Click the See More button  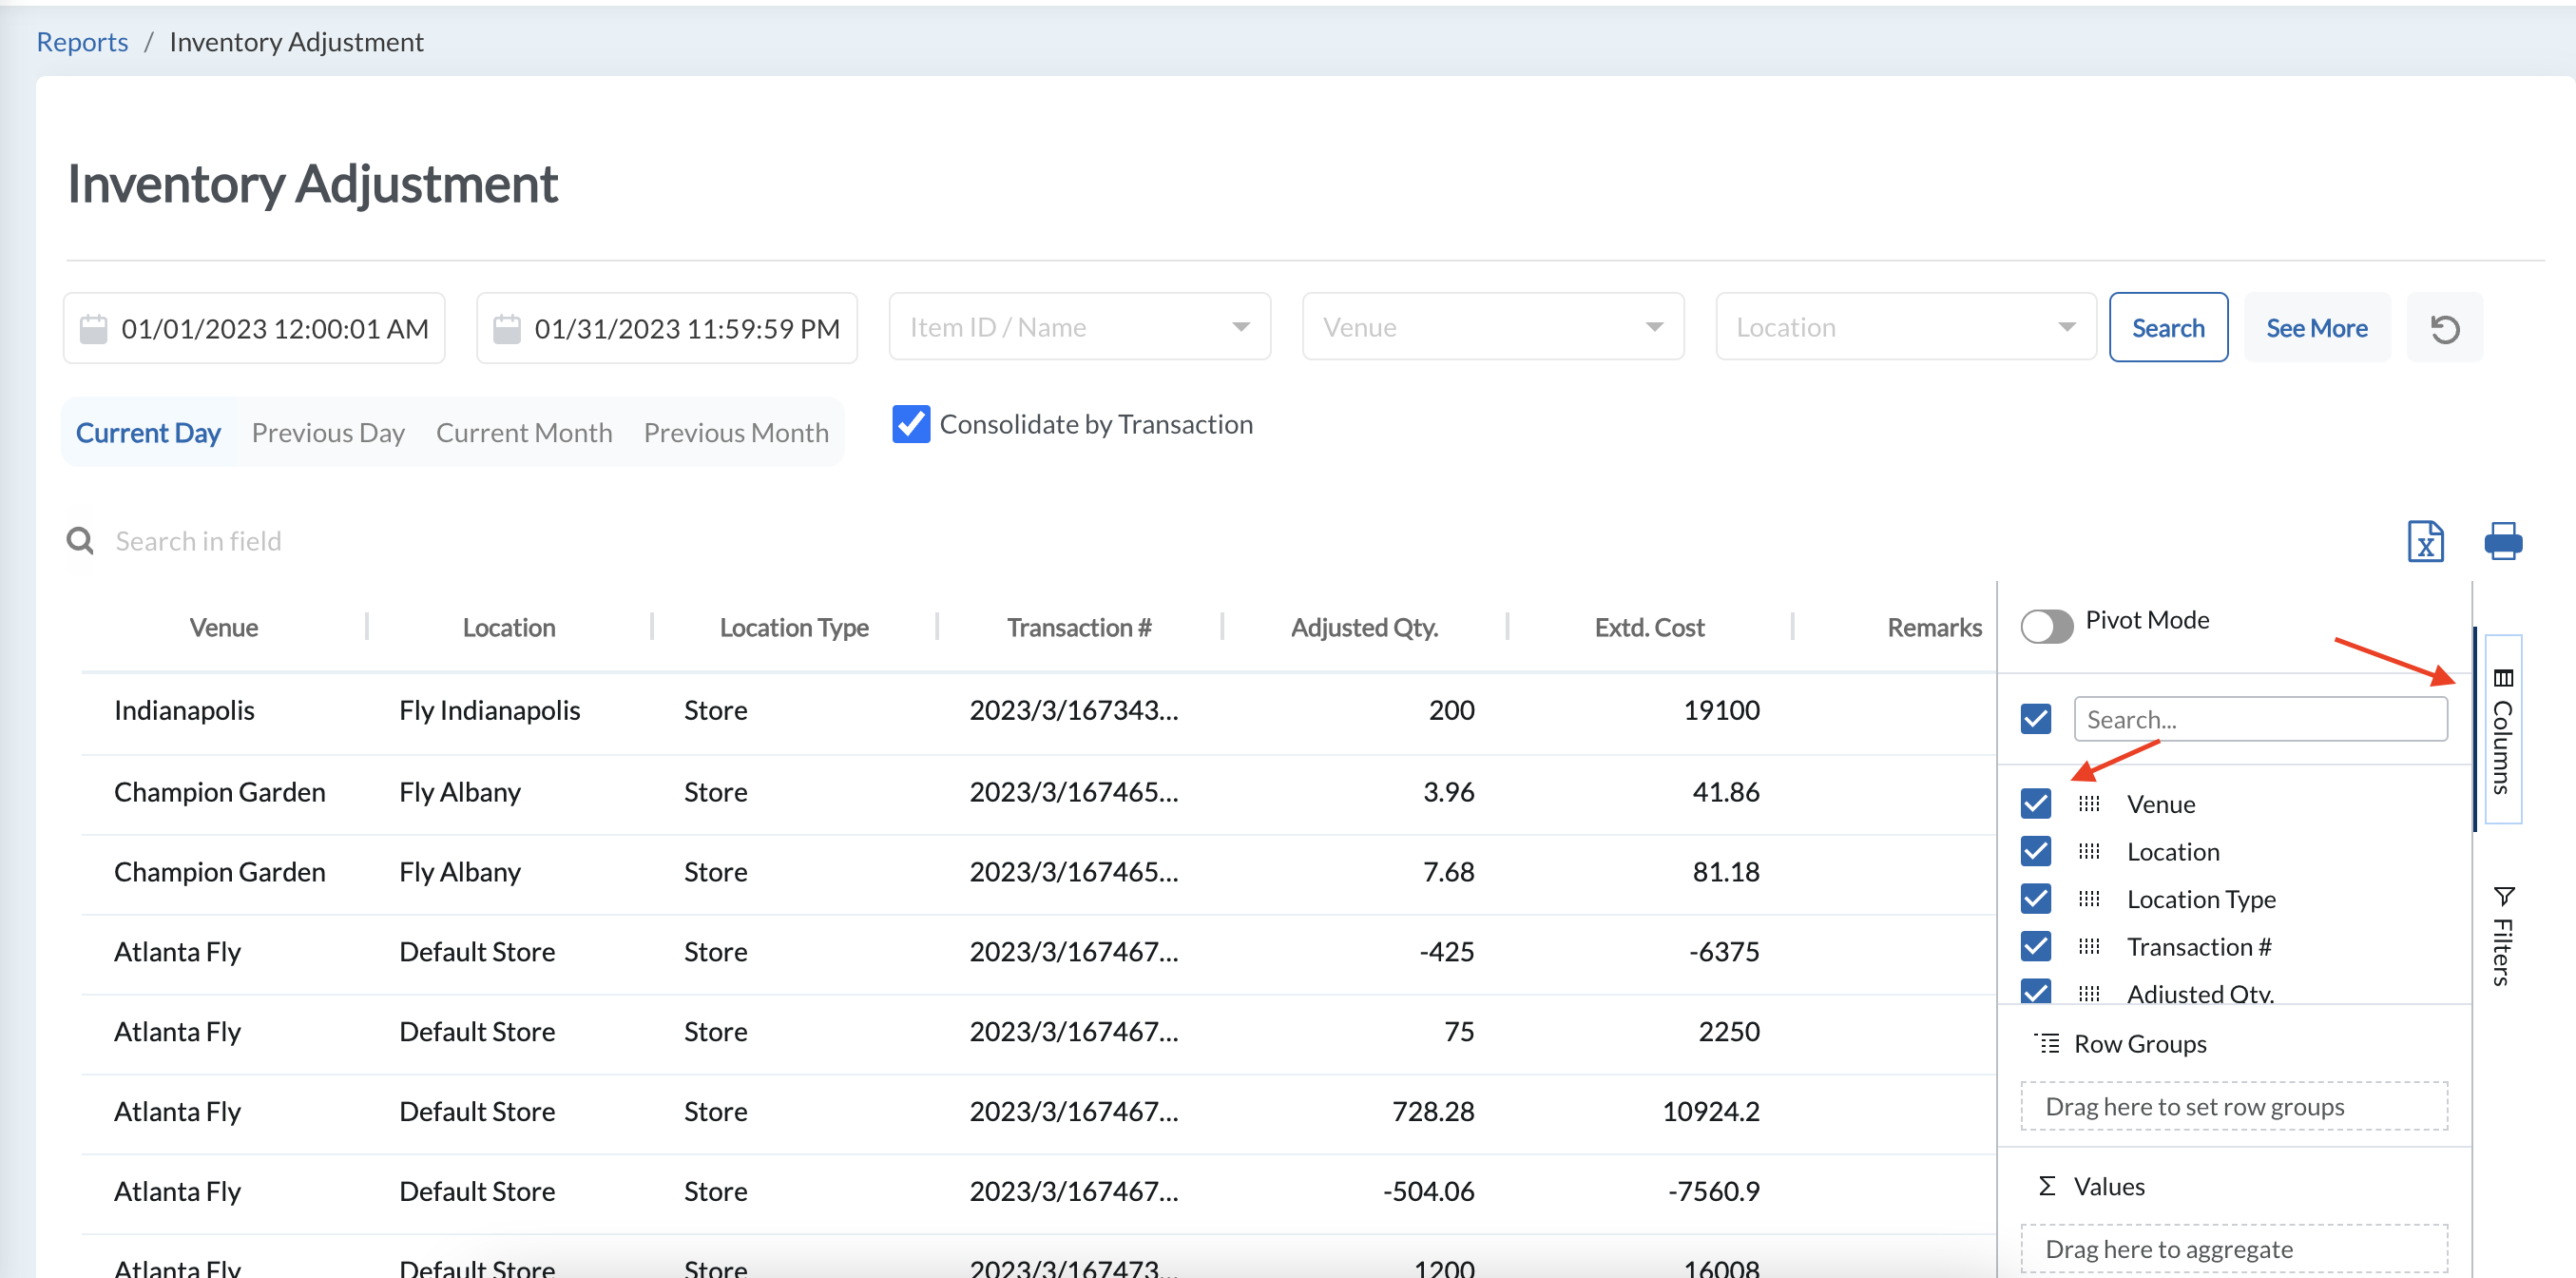pos(2316,327)
